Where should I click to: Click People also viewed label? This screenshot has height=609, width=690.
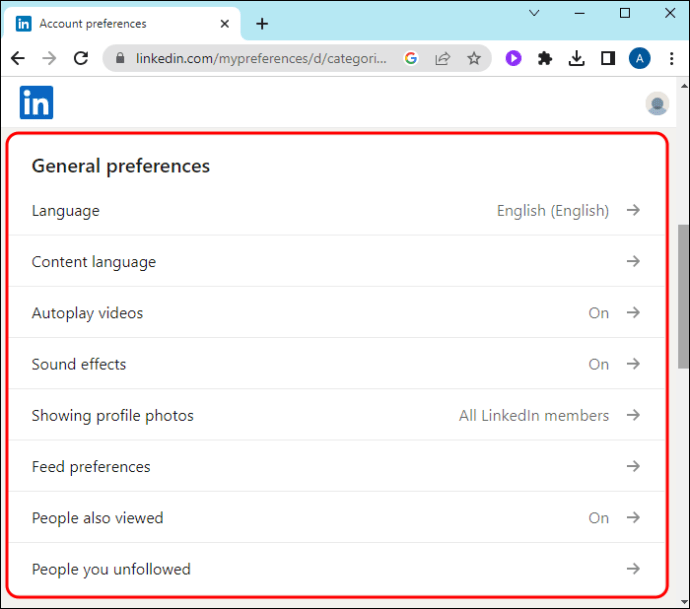point(97,518)
